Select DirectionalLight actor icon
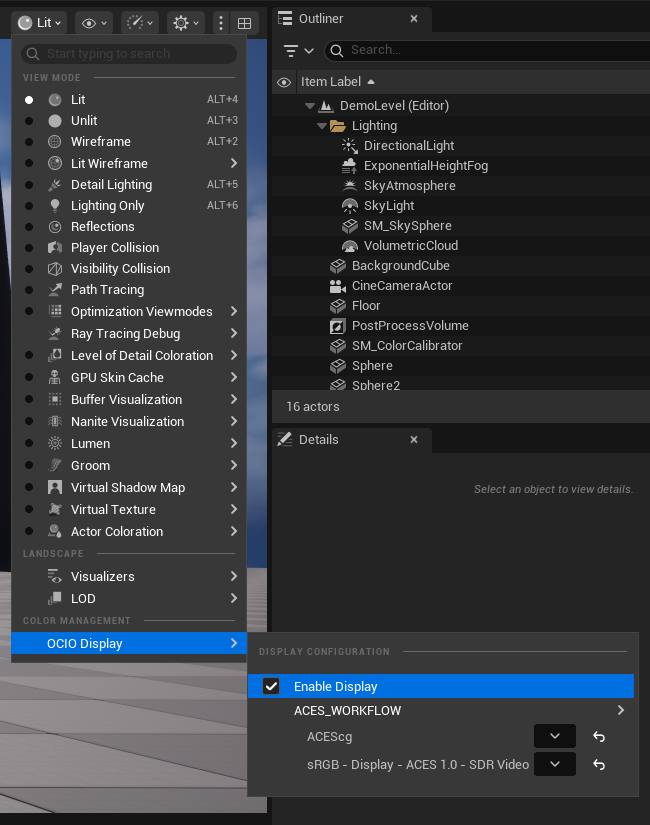 point(349,146)
